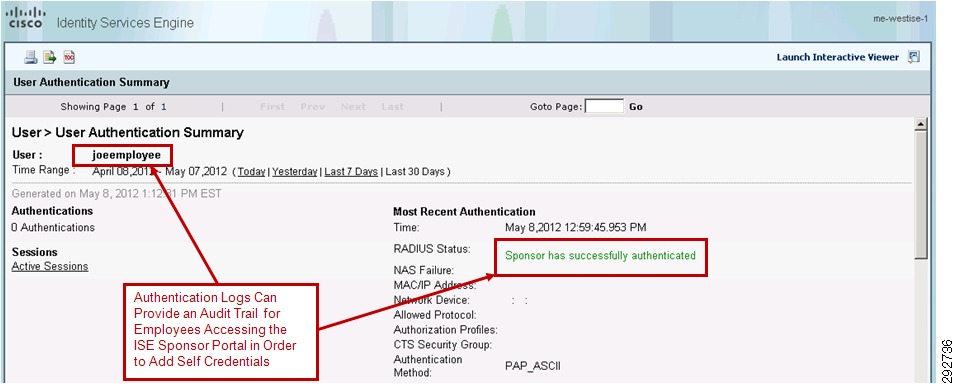Click the Sponsor has successfully authenticated status
This screenshot has height=384, width=953.
click(x=600, y=256)
